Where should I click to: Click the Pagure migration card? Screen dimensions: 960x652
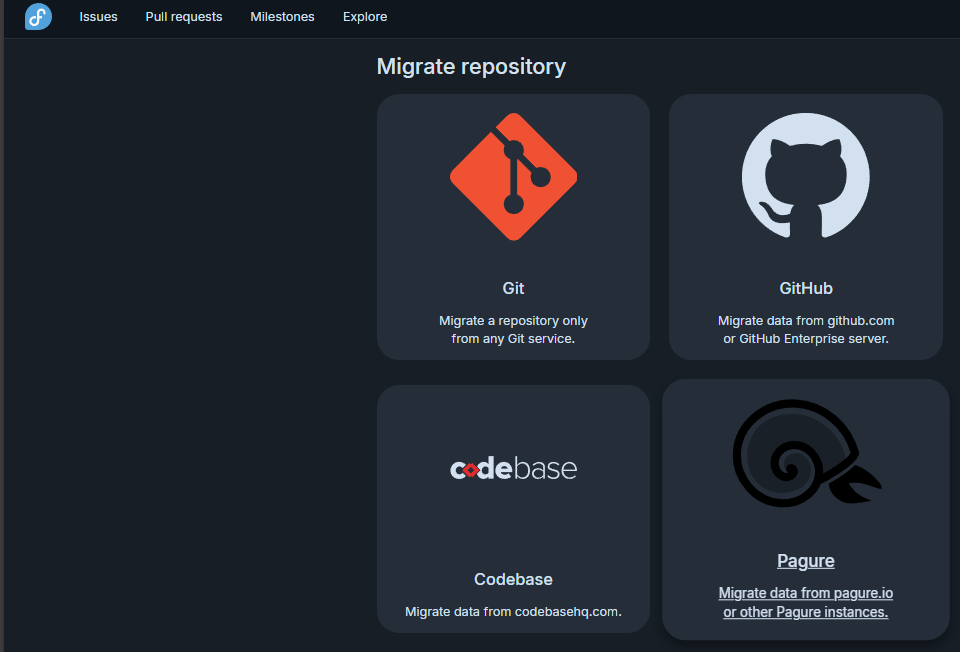click(x=805, y=509)
